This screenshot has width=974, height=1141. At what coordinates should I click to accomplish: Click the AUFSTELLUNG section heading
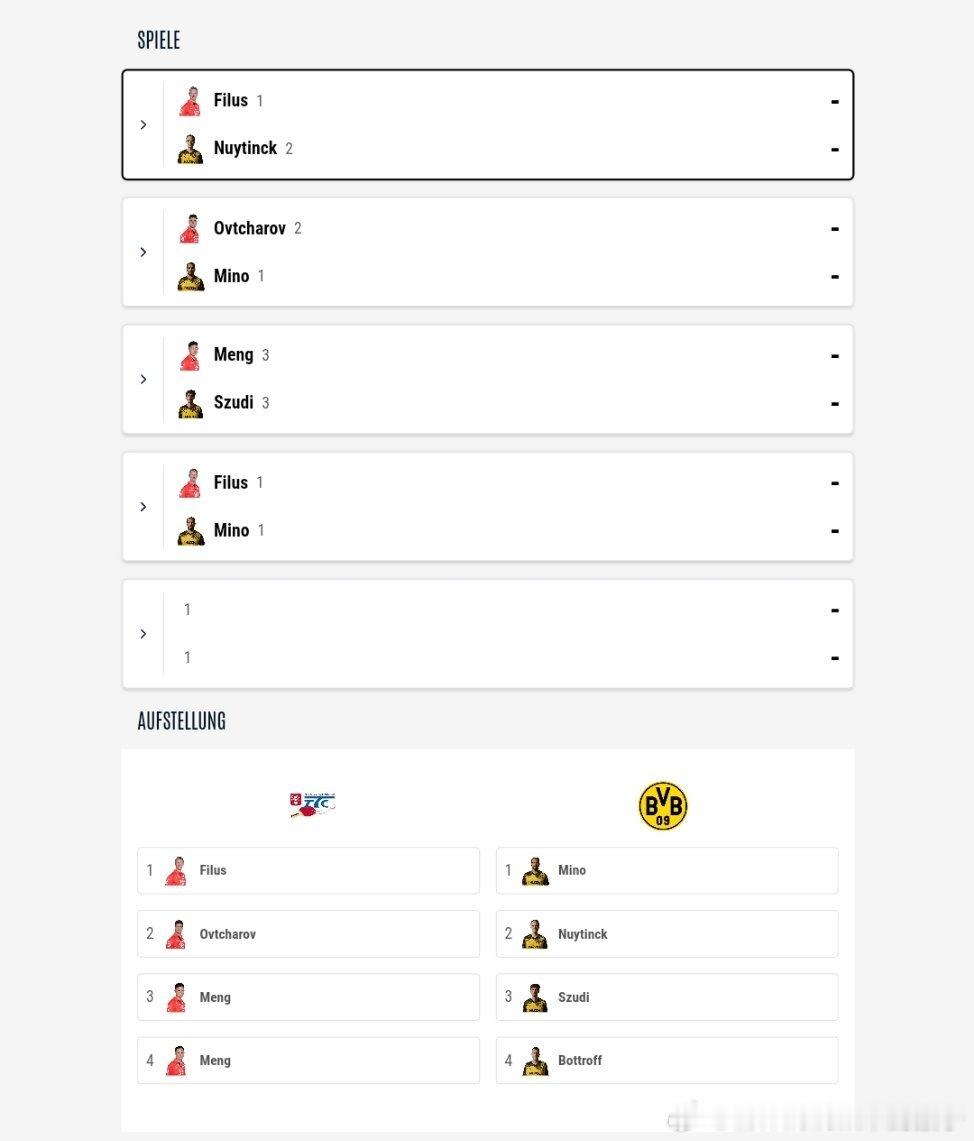click(x=181, y=721)
